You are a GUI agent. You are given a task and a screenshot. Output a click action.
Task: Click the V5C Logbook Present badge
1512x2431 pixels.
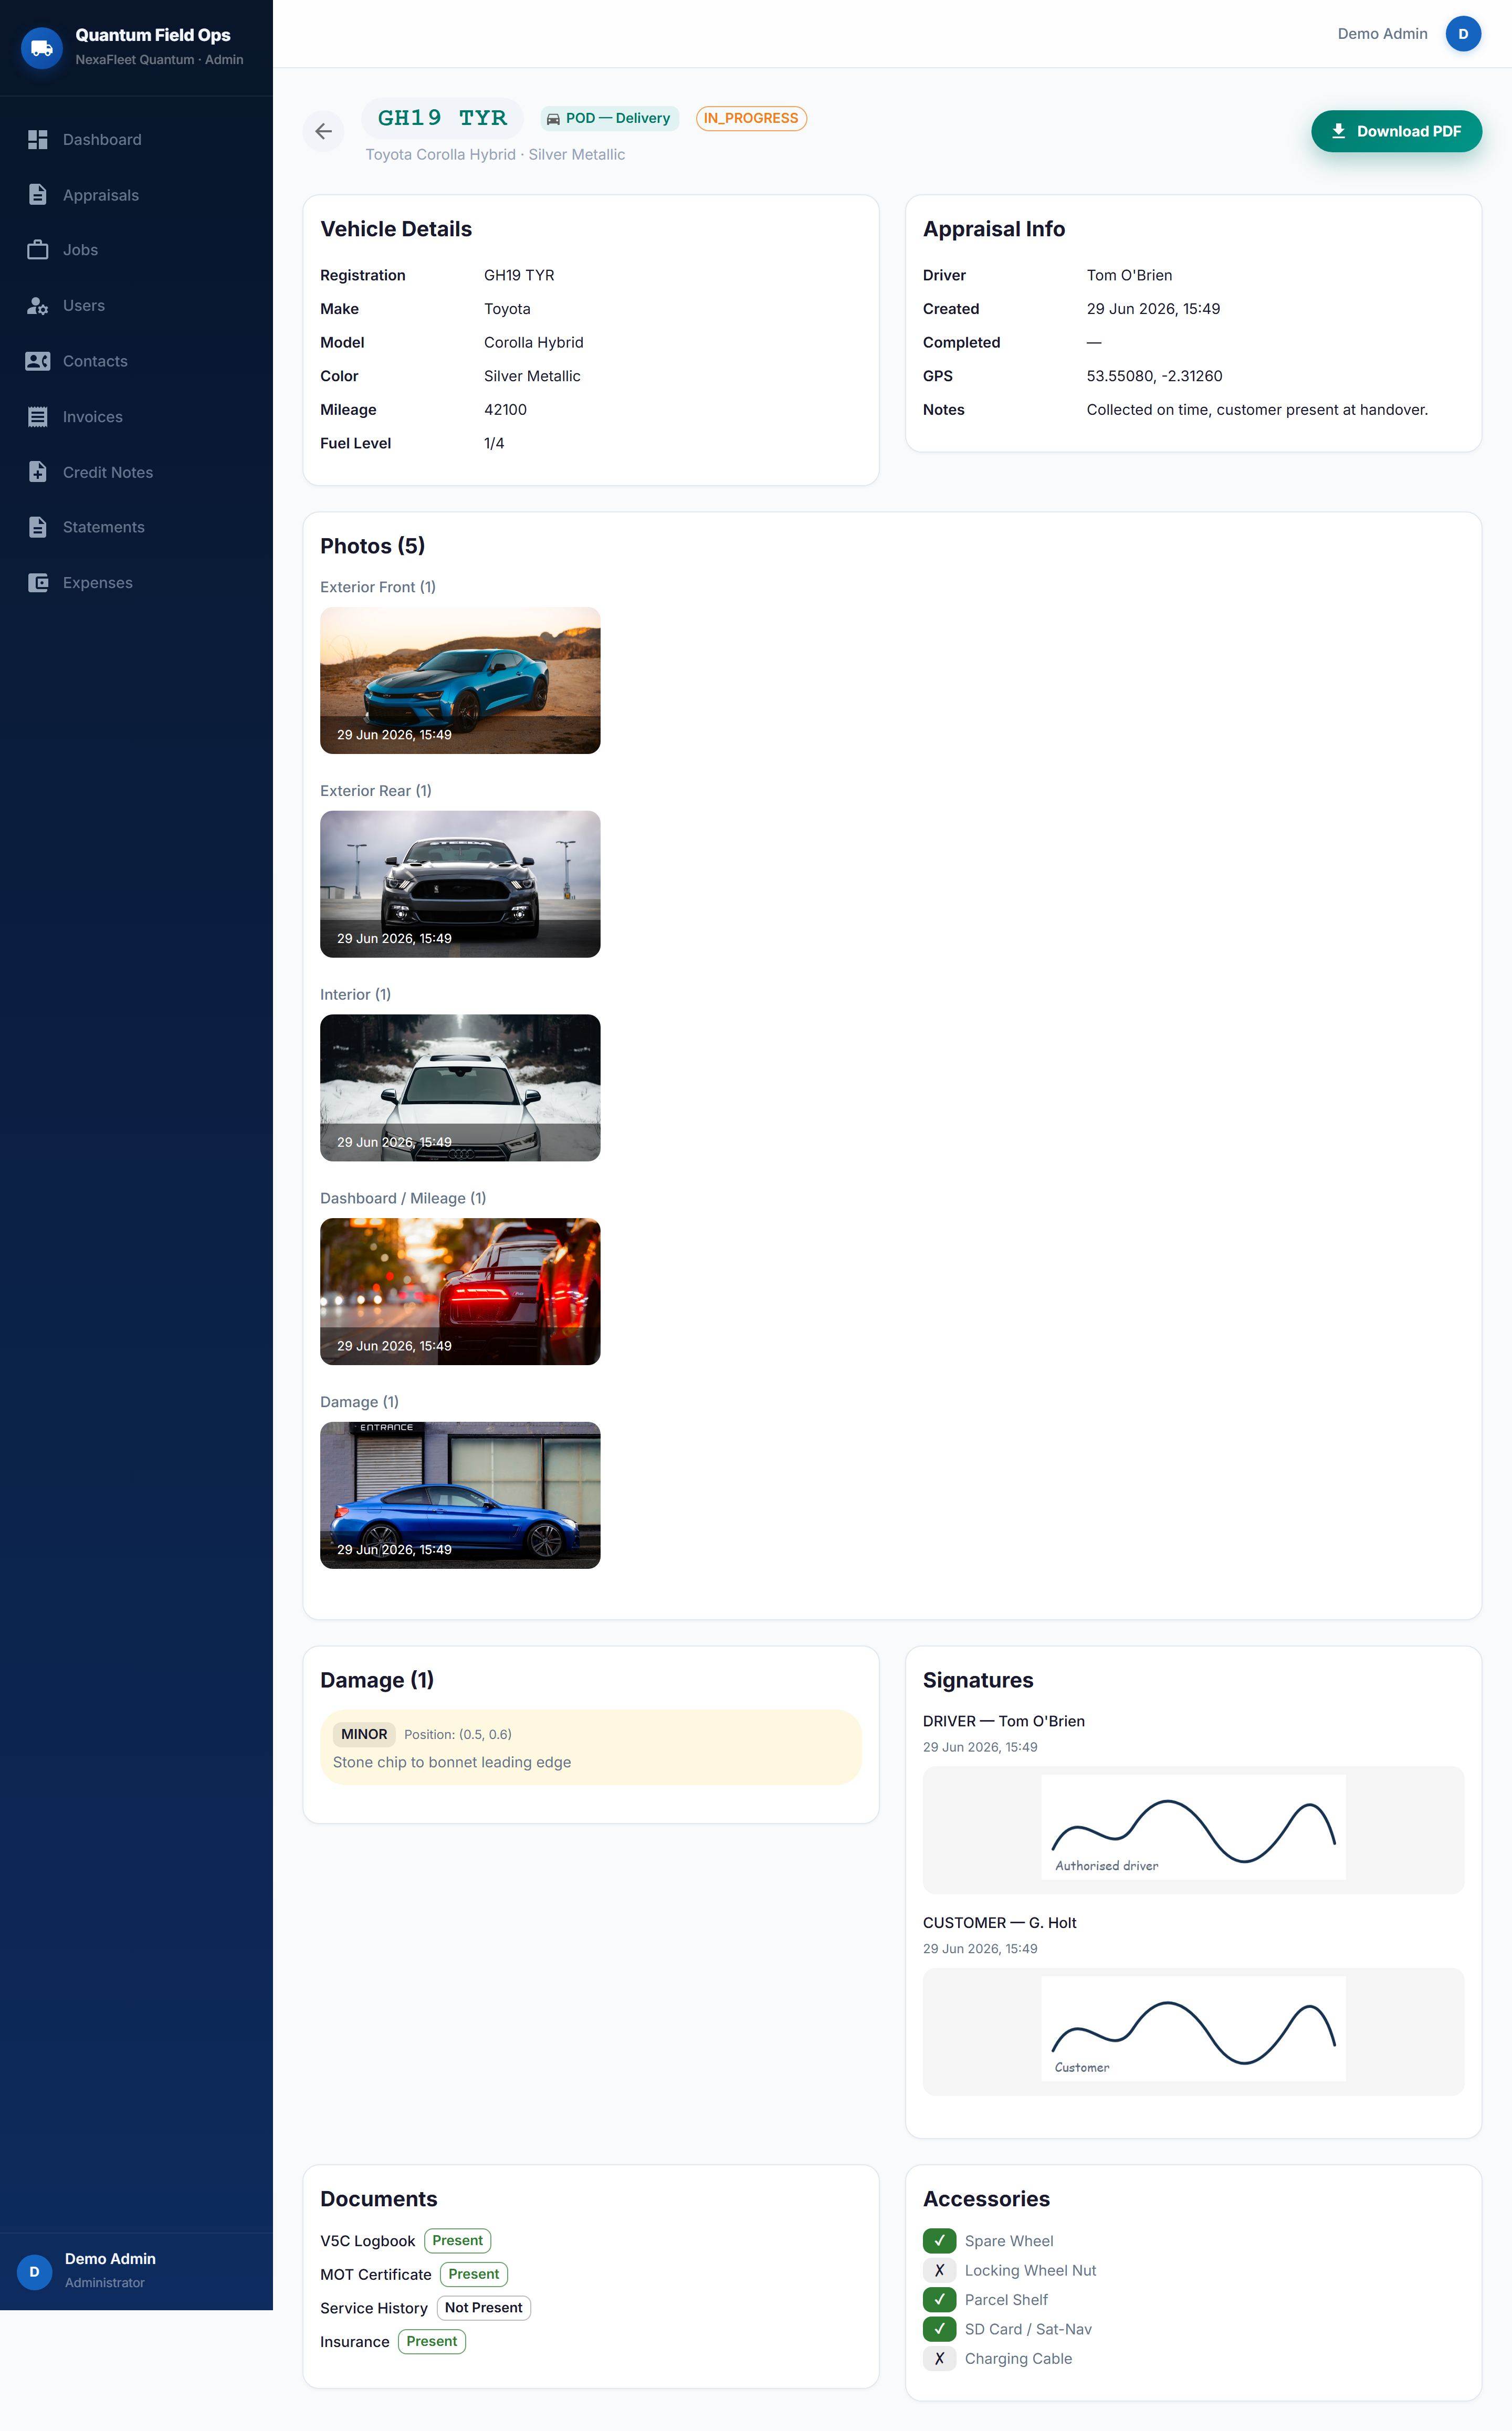[x=457, y=2241]
